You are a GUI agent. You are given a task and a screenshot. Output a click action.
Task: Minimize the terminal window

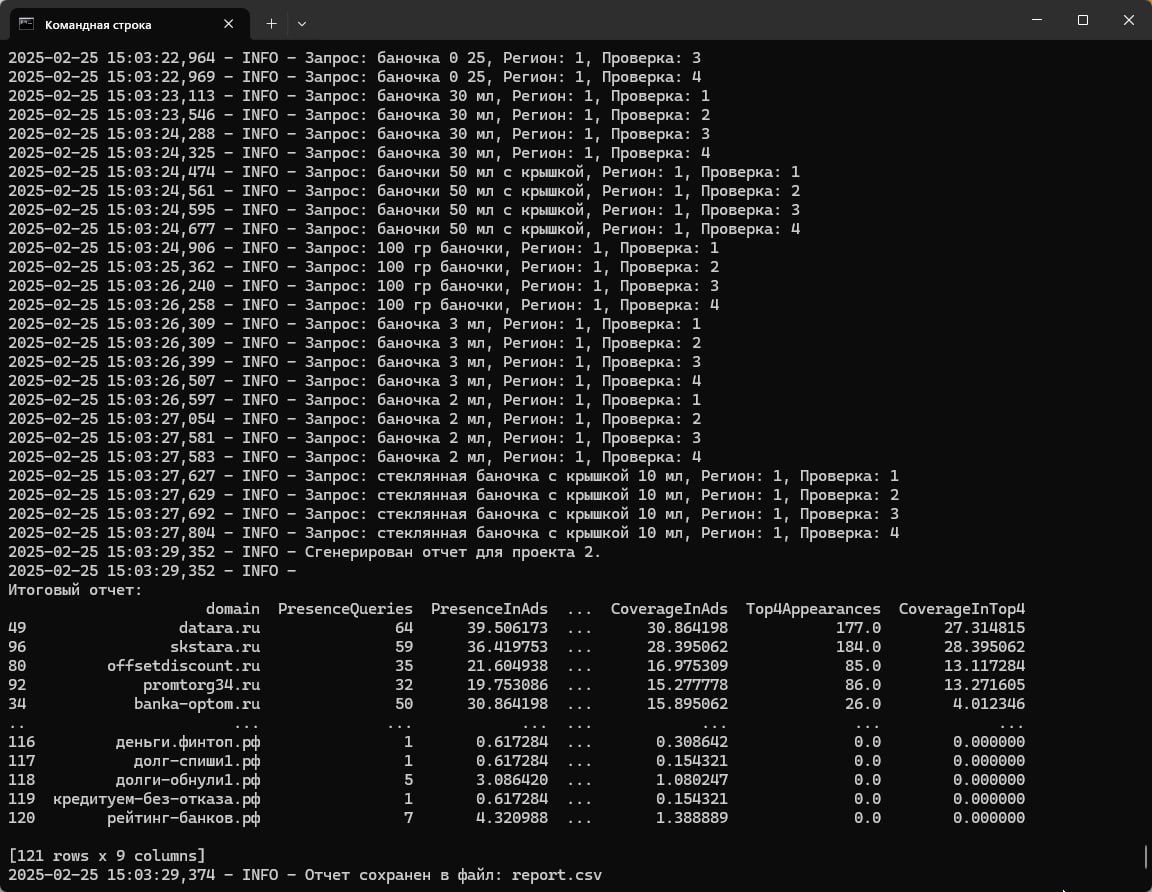pyautogui.click(x=1037, y=20)
